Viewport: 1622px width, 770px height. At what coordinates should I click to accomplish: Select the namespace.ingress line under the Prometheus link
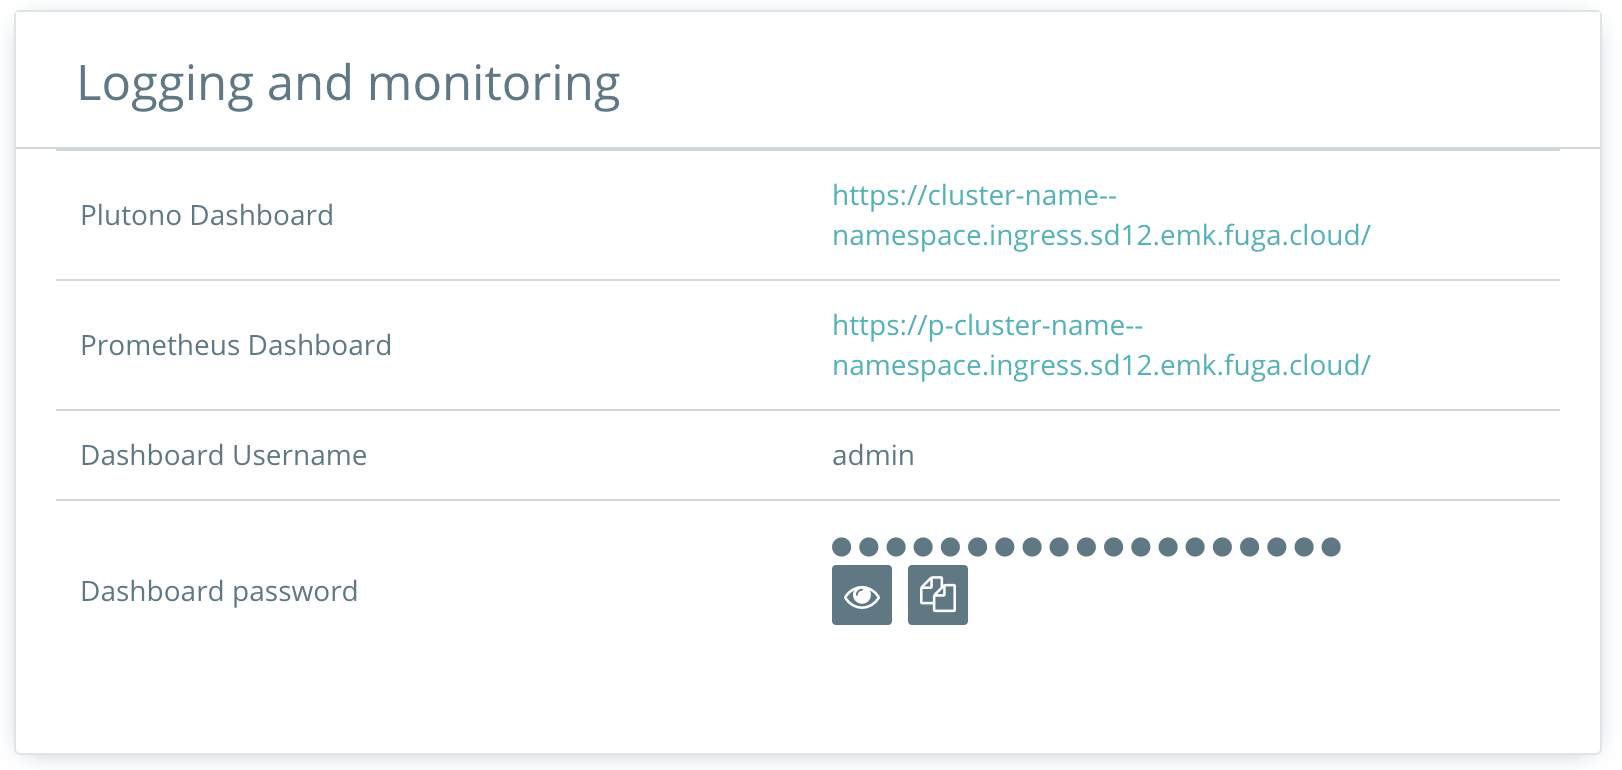pyautogui.click(x=1101, y=365)
